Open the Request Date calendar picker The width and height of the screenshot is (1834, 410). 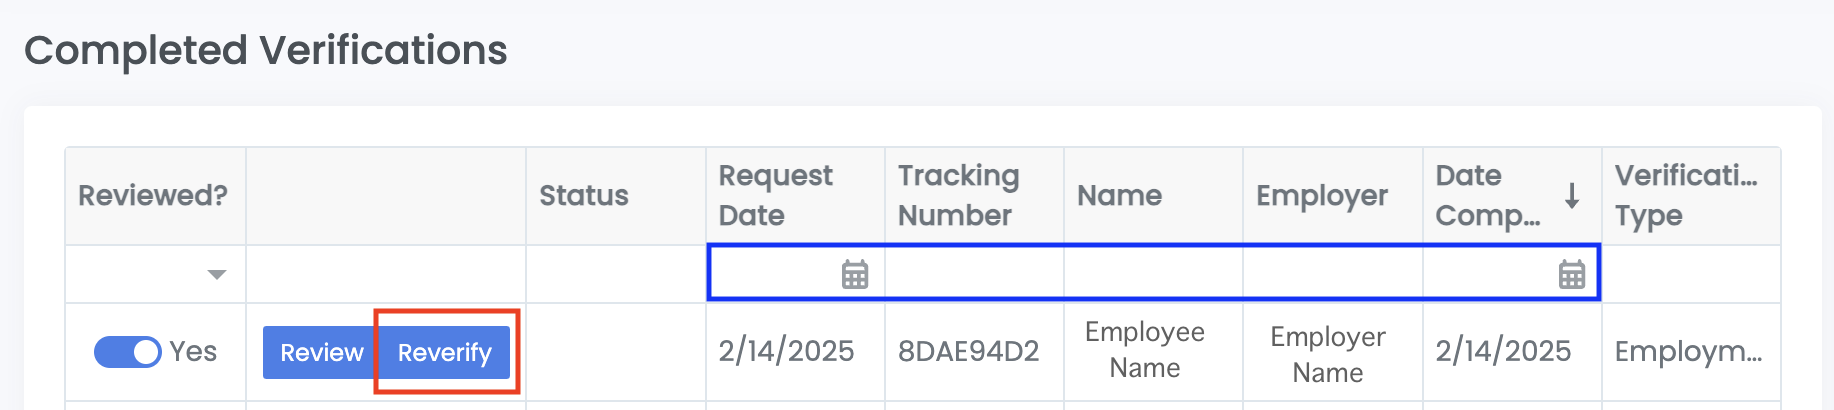[x=855, y=274]
